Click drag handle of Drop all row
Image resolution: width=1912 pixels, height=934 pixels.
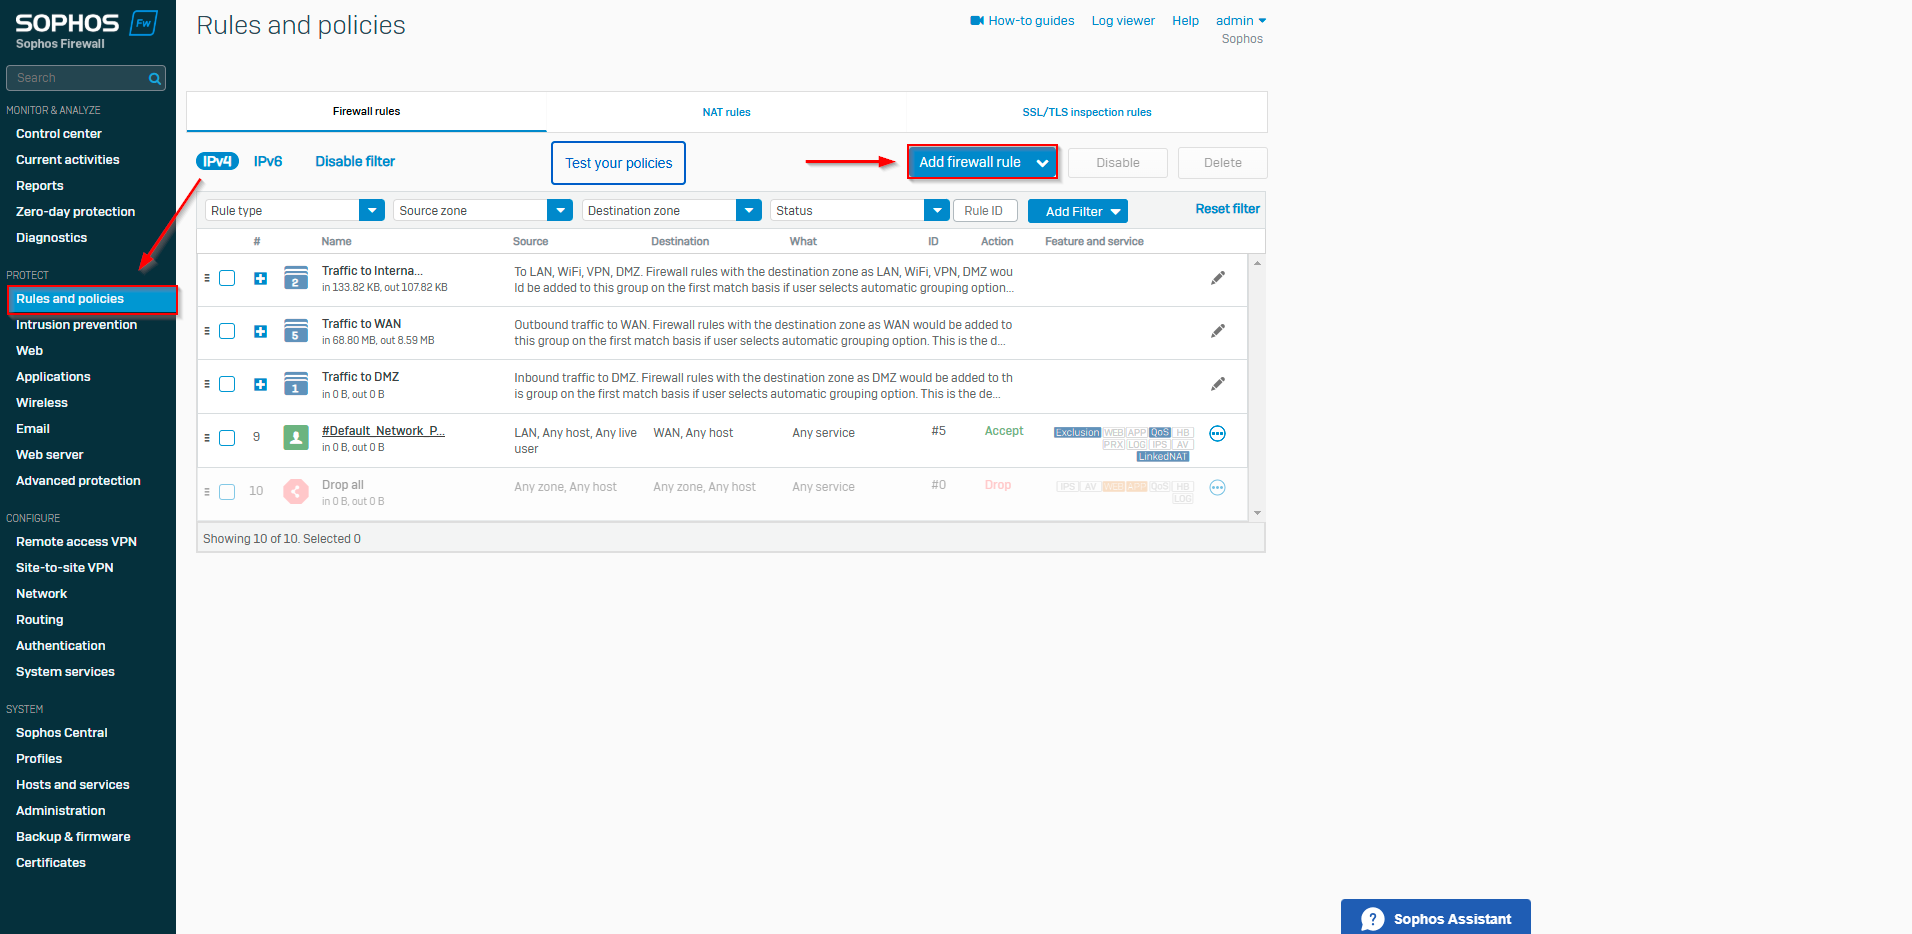tap(207, 492)
